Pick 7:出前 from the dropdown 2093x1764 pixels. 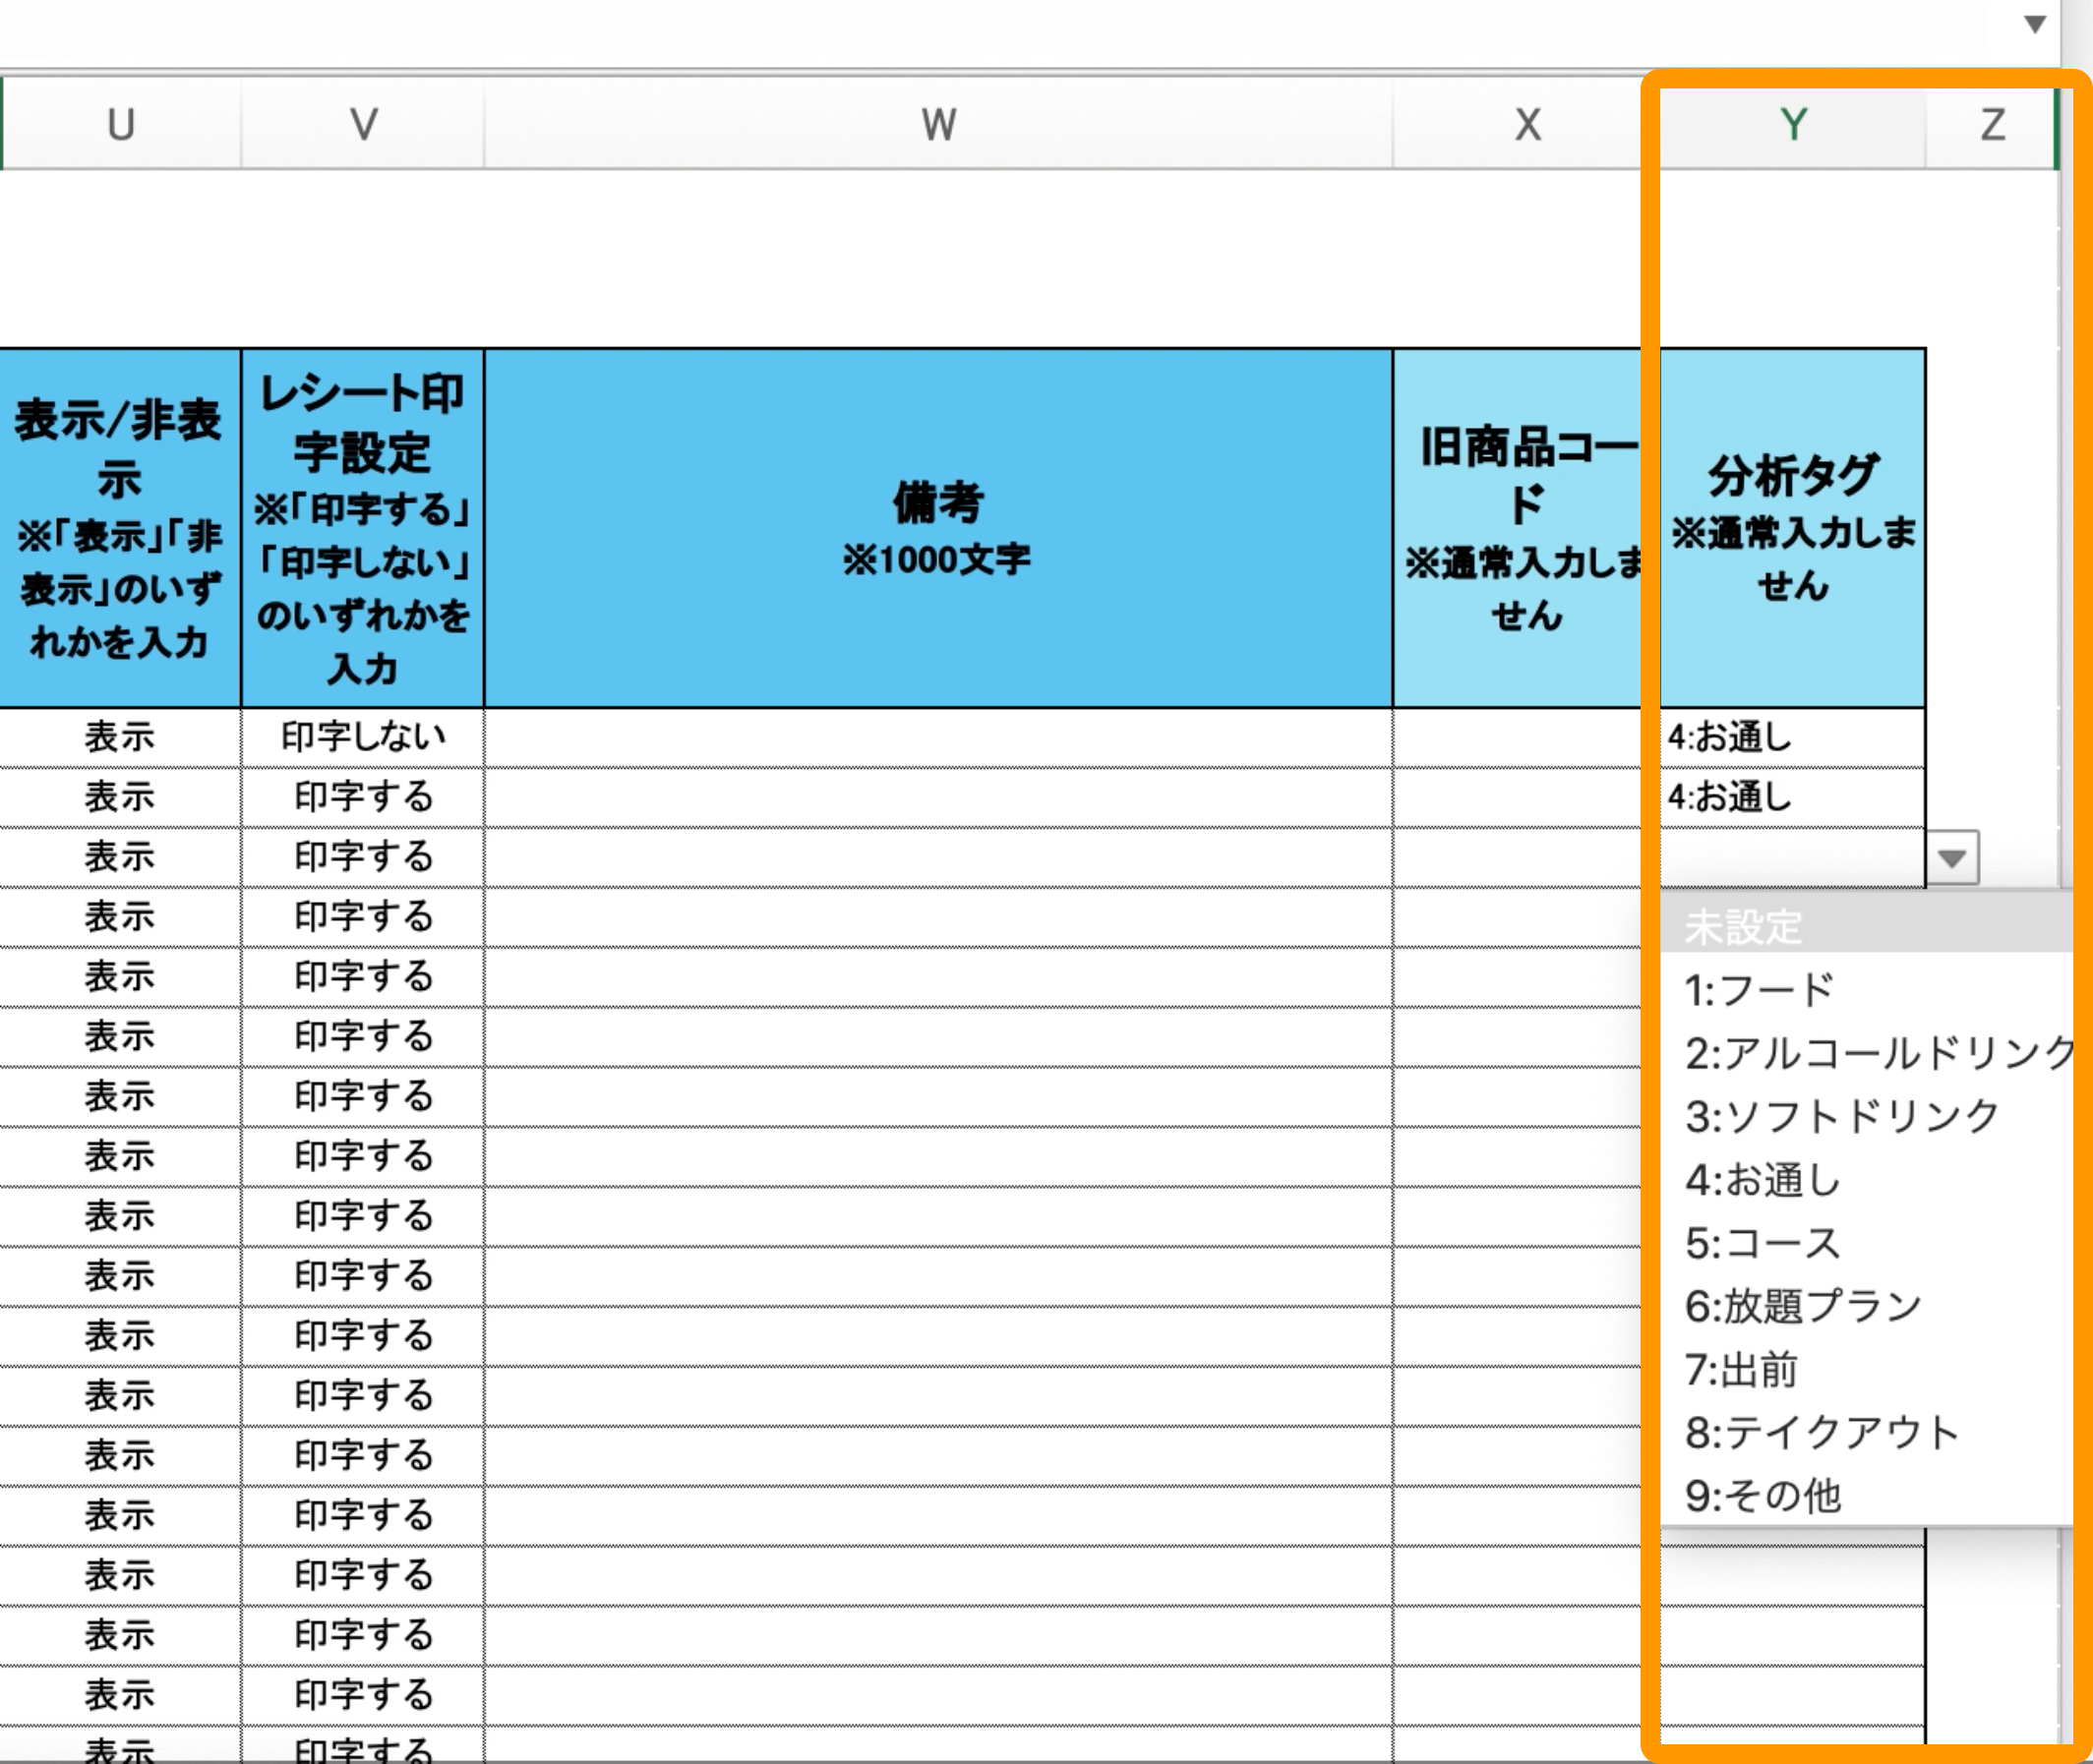pos(1867,1369)
